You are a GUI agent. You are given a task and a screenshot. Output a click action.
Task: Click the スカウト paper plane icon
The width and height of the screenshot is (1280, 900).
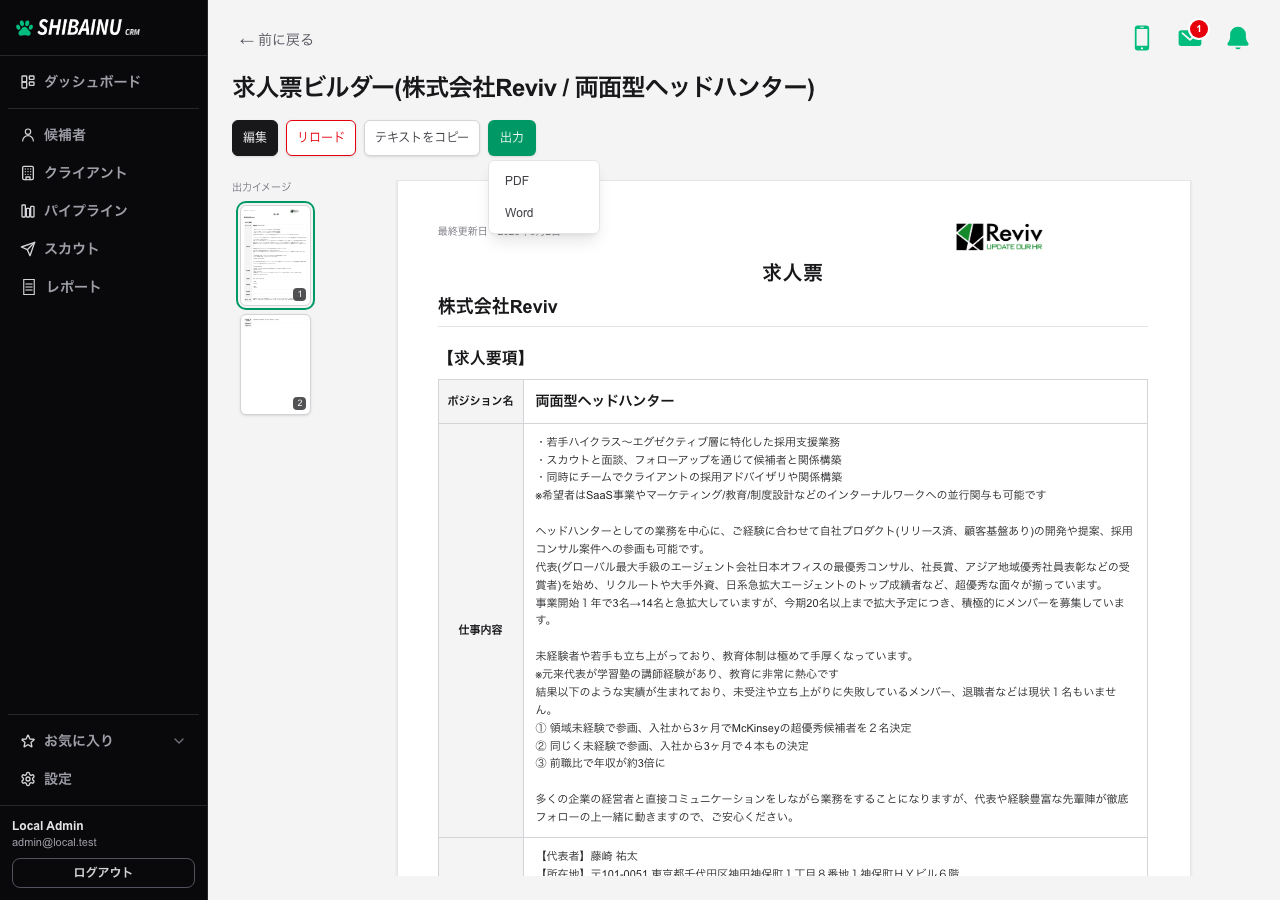coord(28,249)
